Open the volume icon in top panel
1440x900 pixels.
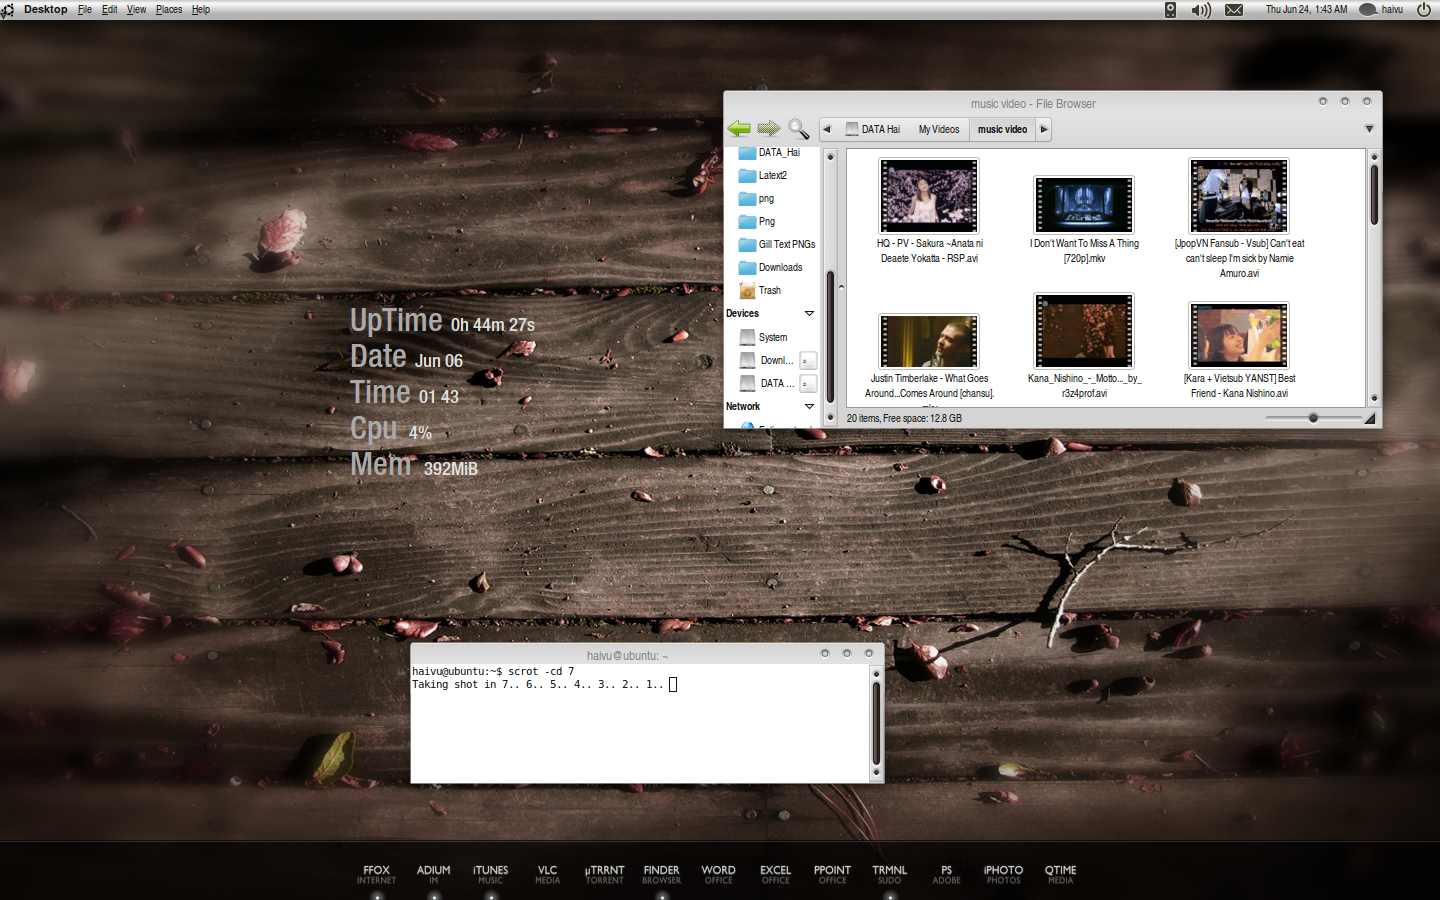pos(1201,10)
